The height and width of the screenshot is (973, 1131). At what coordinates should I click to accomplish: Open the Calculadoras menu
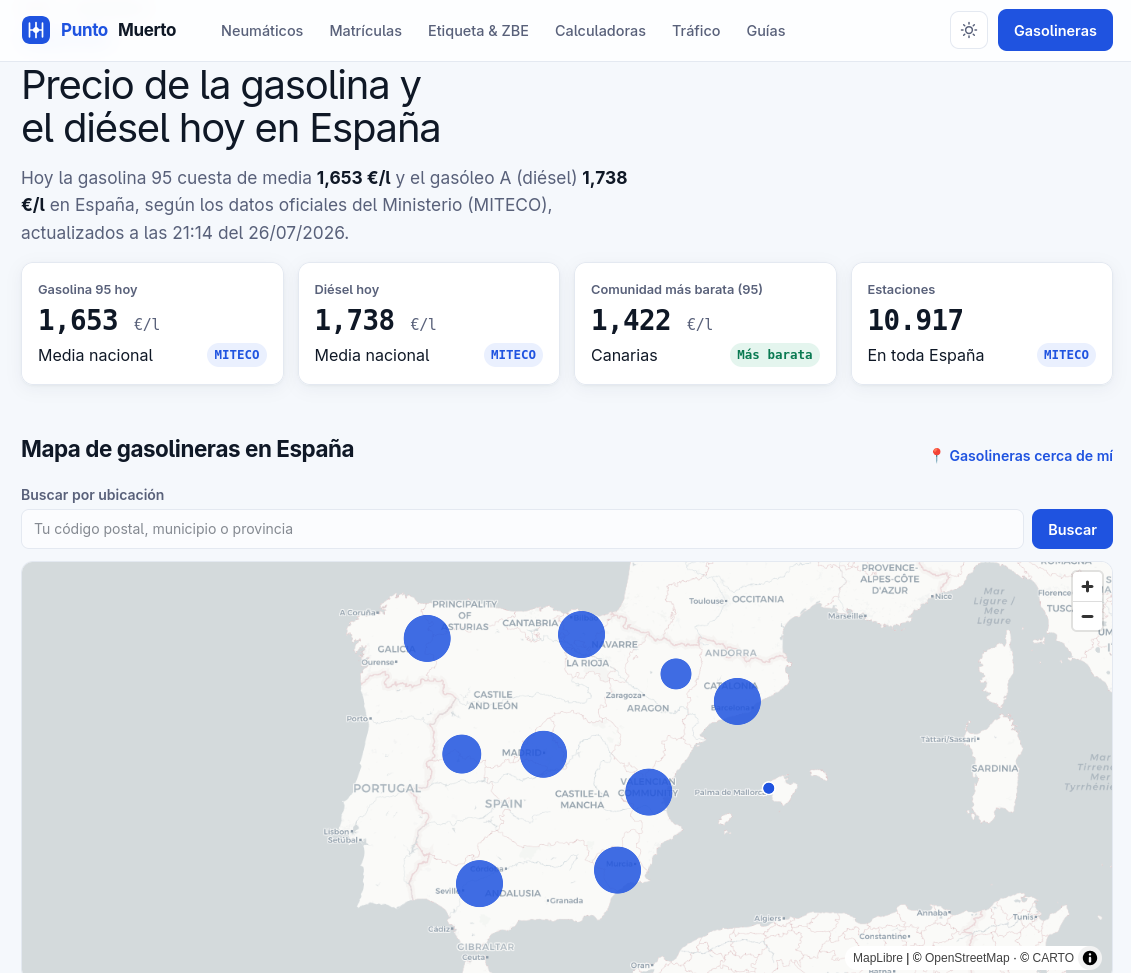click(x=600, y=30)
